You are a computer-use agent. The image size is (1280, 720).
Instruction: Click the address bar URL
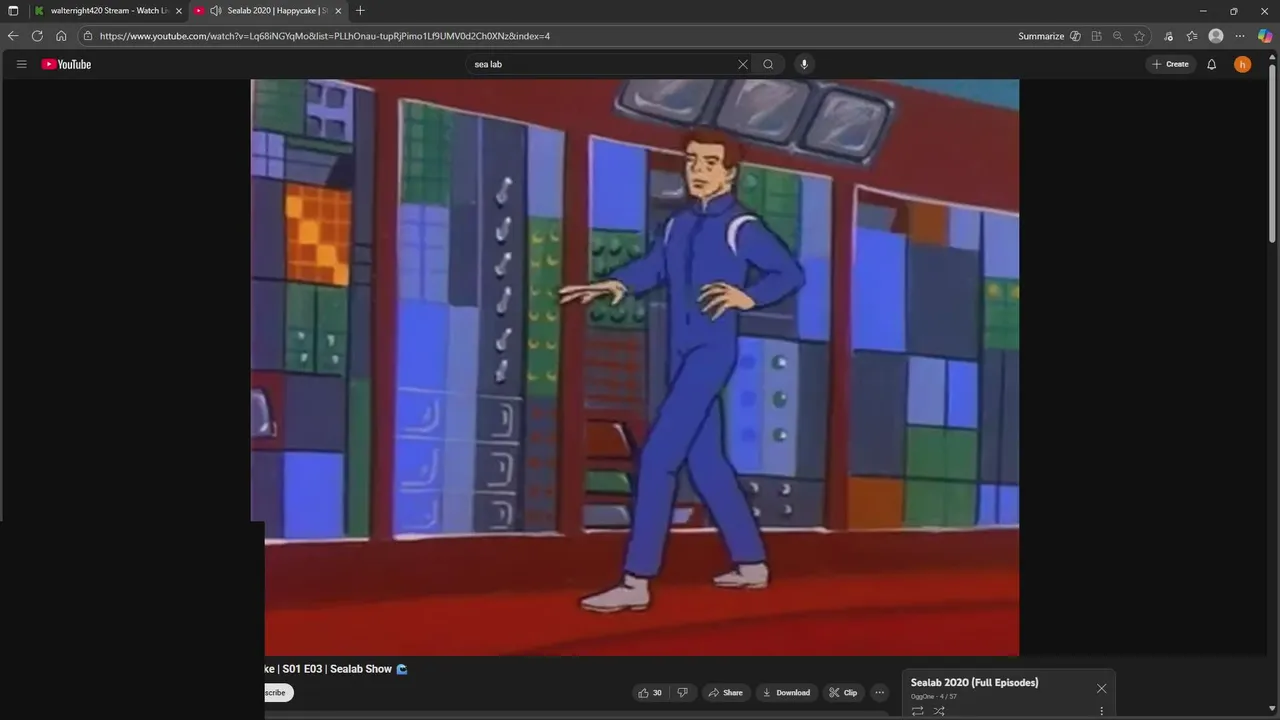pyautogui.click(x=325, y=36)
